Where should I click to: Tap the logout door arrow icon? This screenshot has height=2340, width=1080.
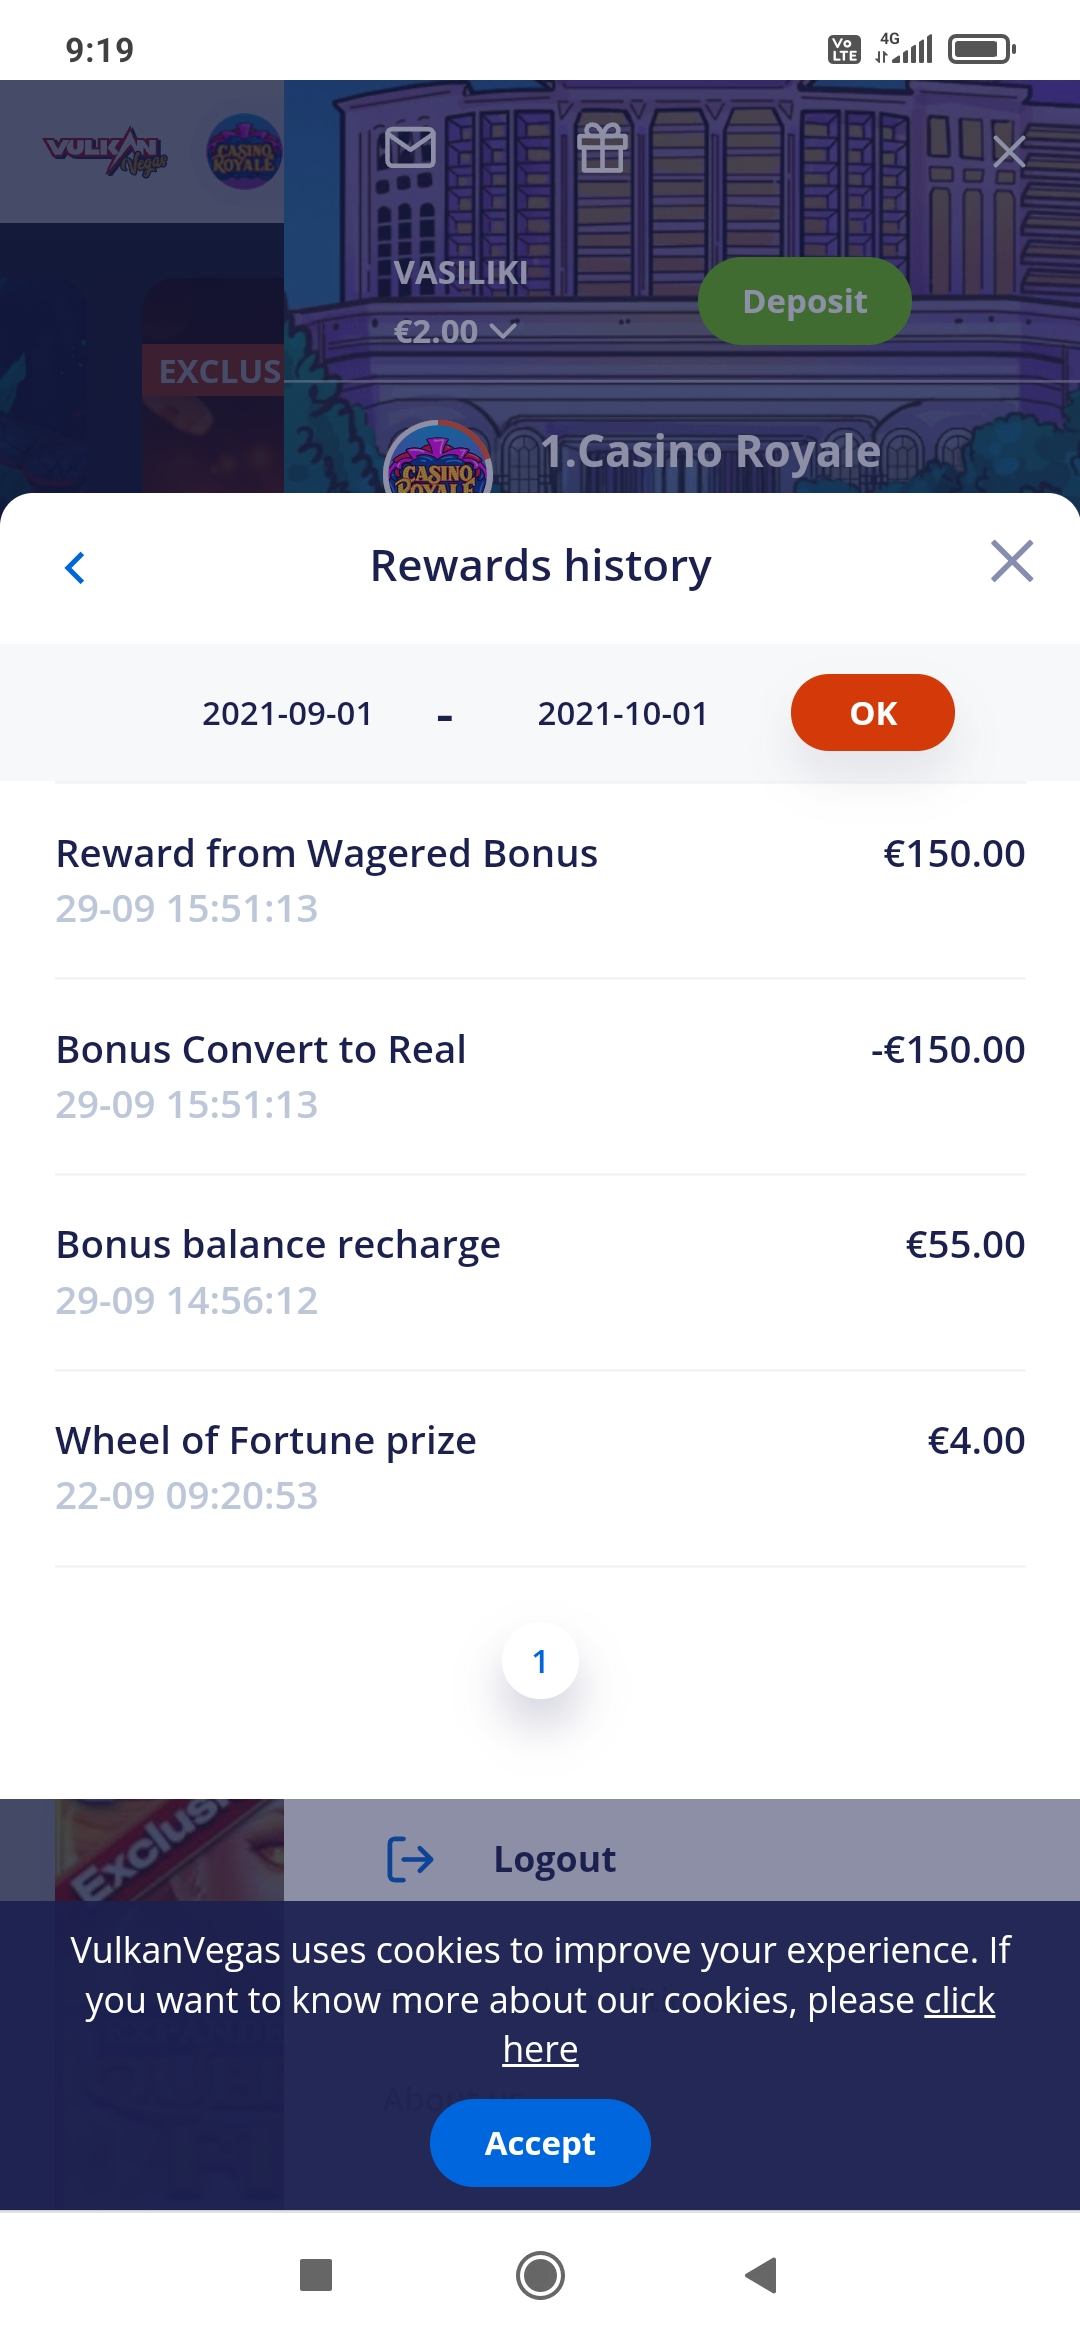point(410,1859)
